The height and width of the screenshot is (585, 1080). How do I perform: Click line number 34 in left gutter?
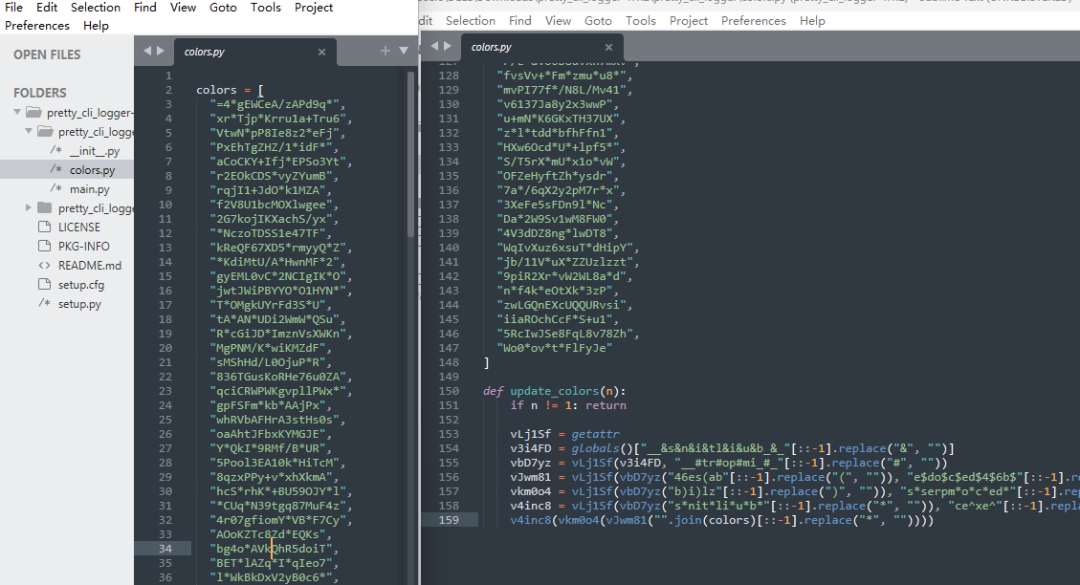click(x=165, y=548)
